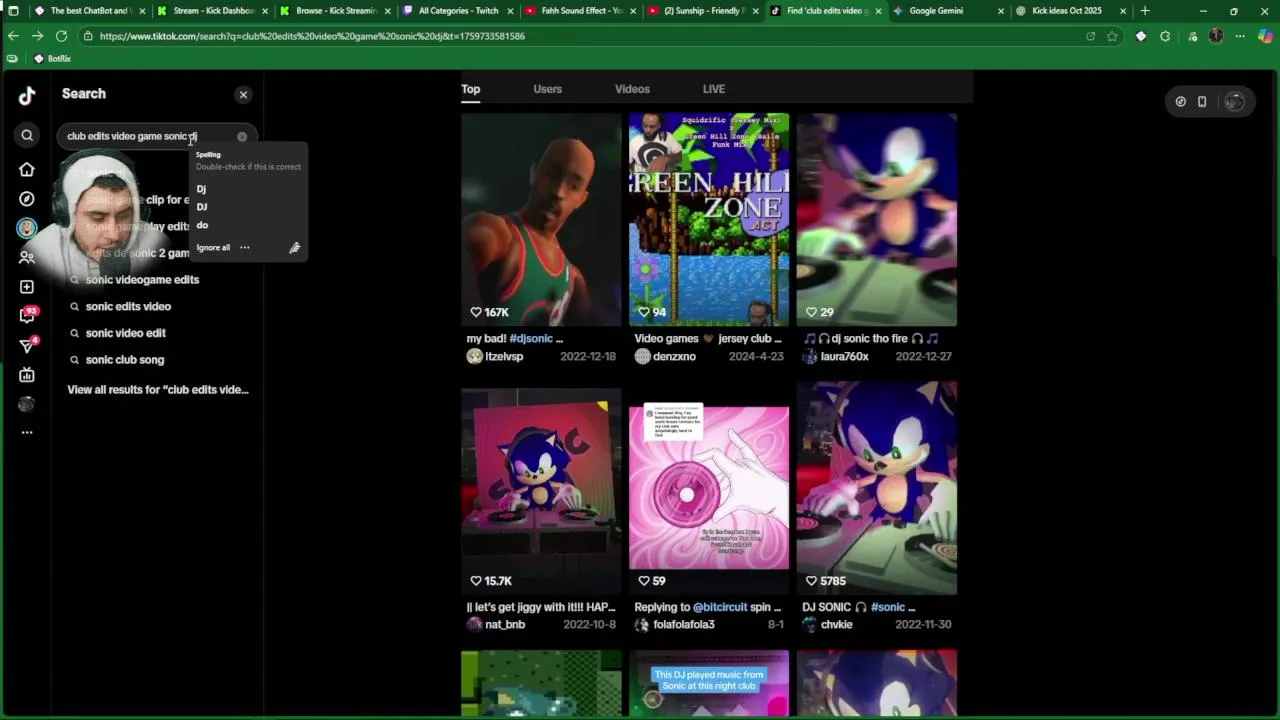Choose spelling suggestion "do"
Viewport: 1280px width, 720px height.
202,225
